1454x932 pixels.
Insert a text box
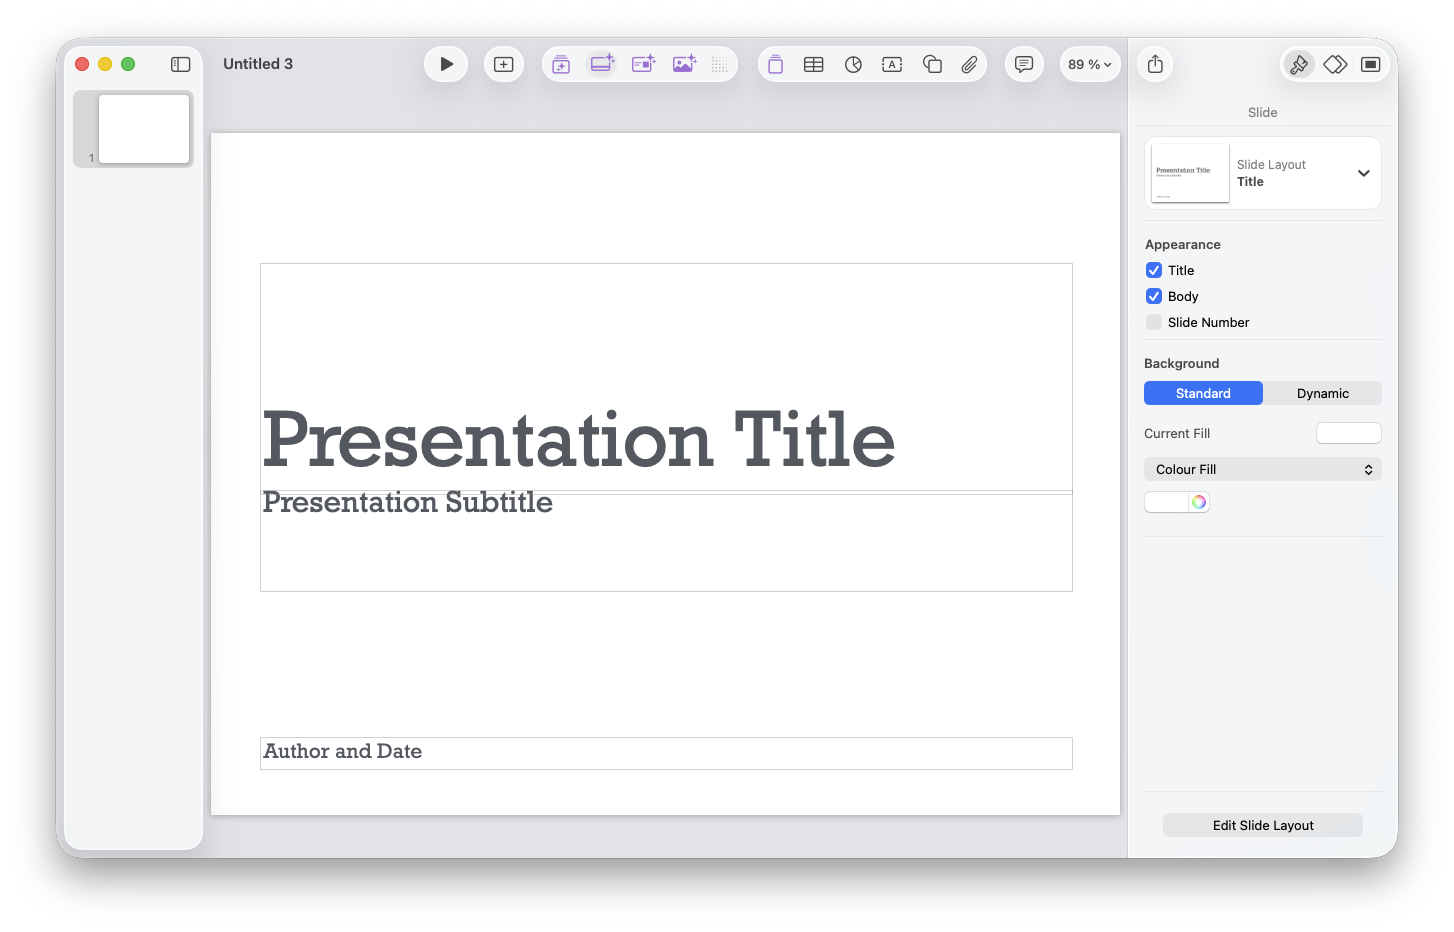tap(892, 64)
